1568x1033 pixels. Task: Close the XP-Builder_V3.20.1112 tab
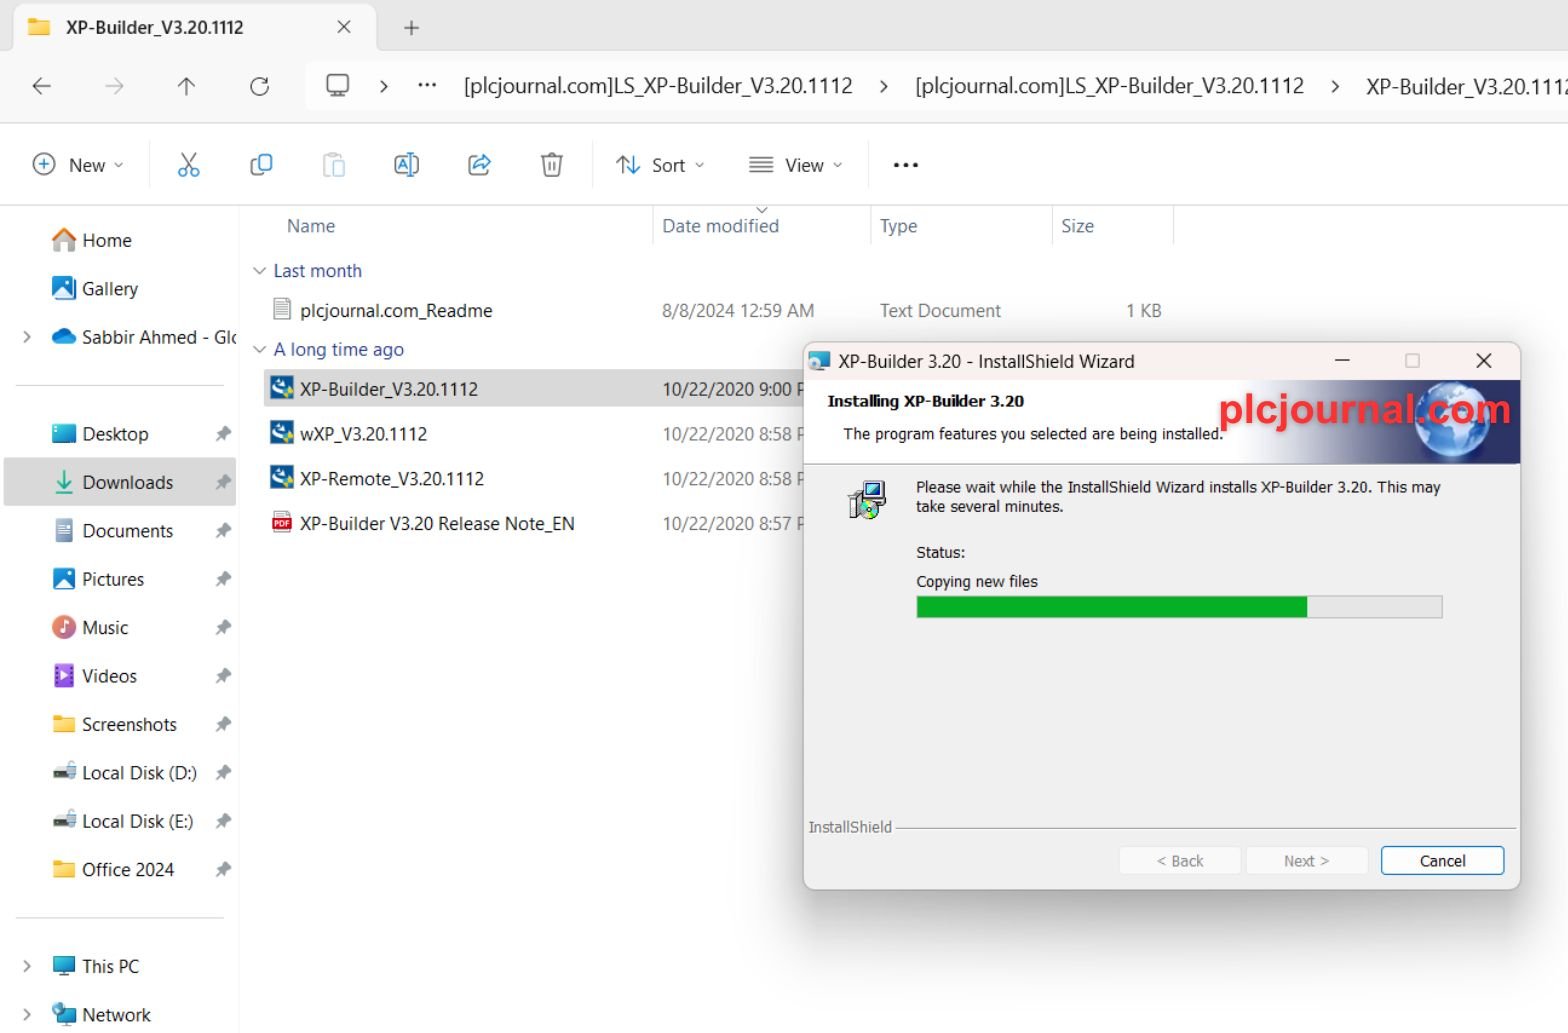(344, 27)
